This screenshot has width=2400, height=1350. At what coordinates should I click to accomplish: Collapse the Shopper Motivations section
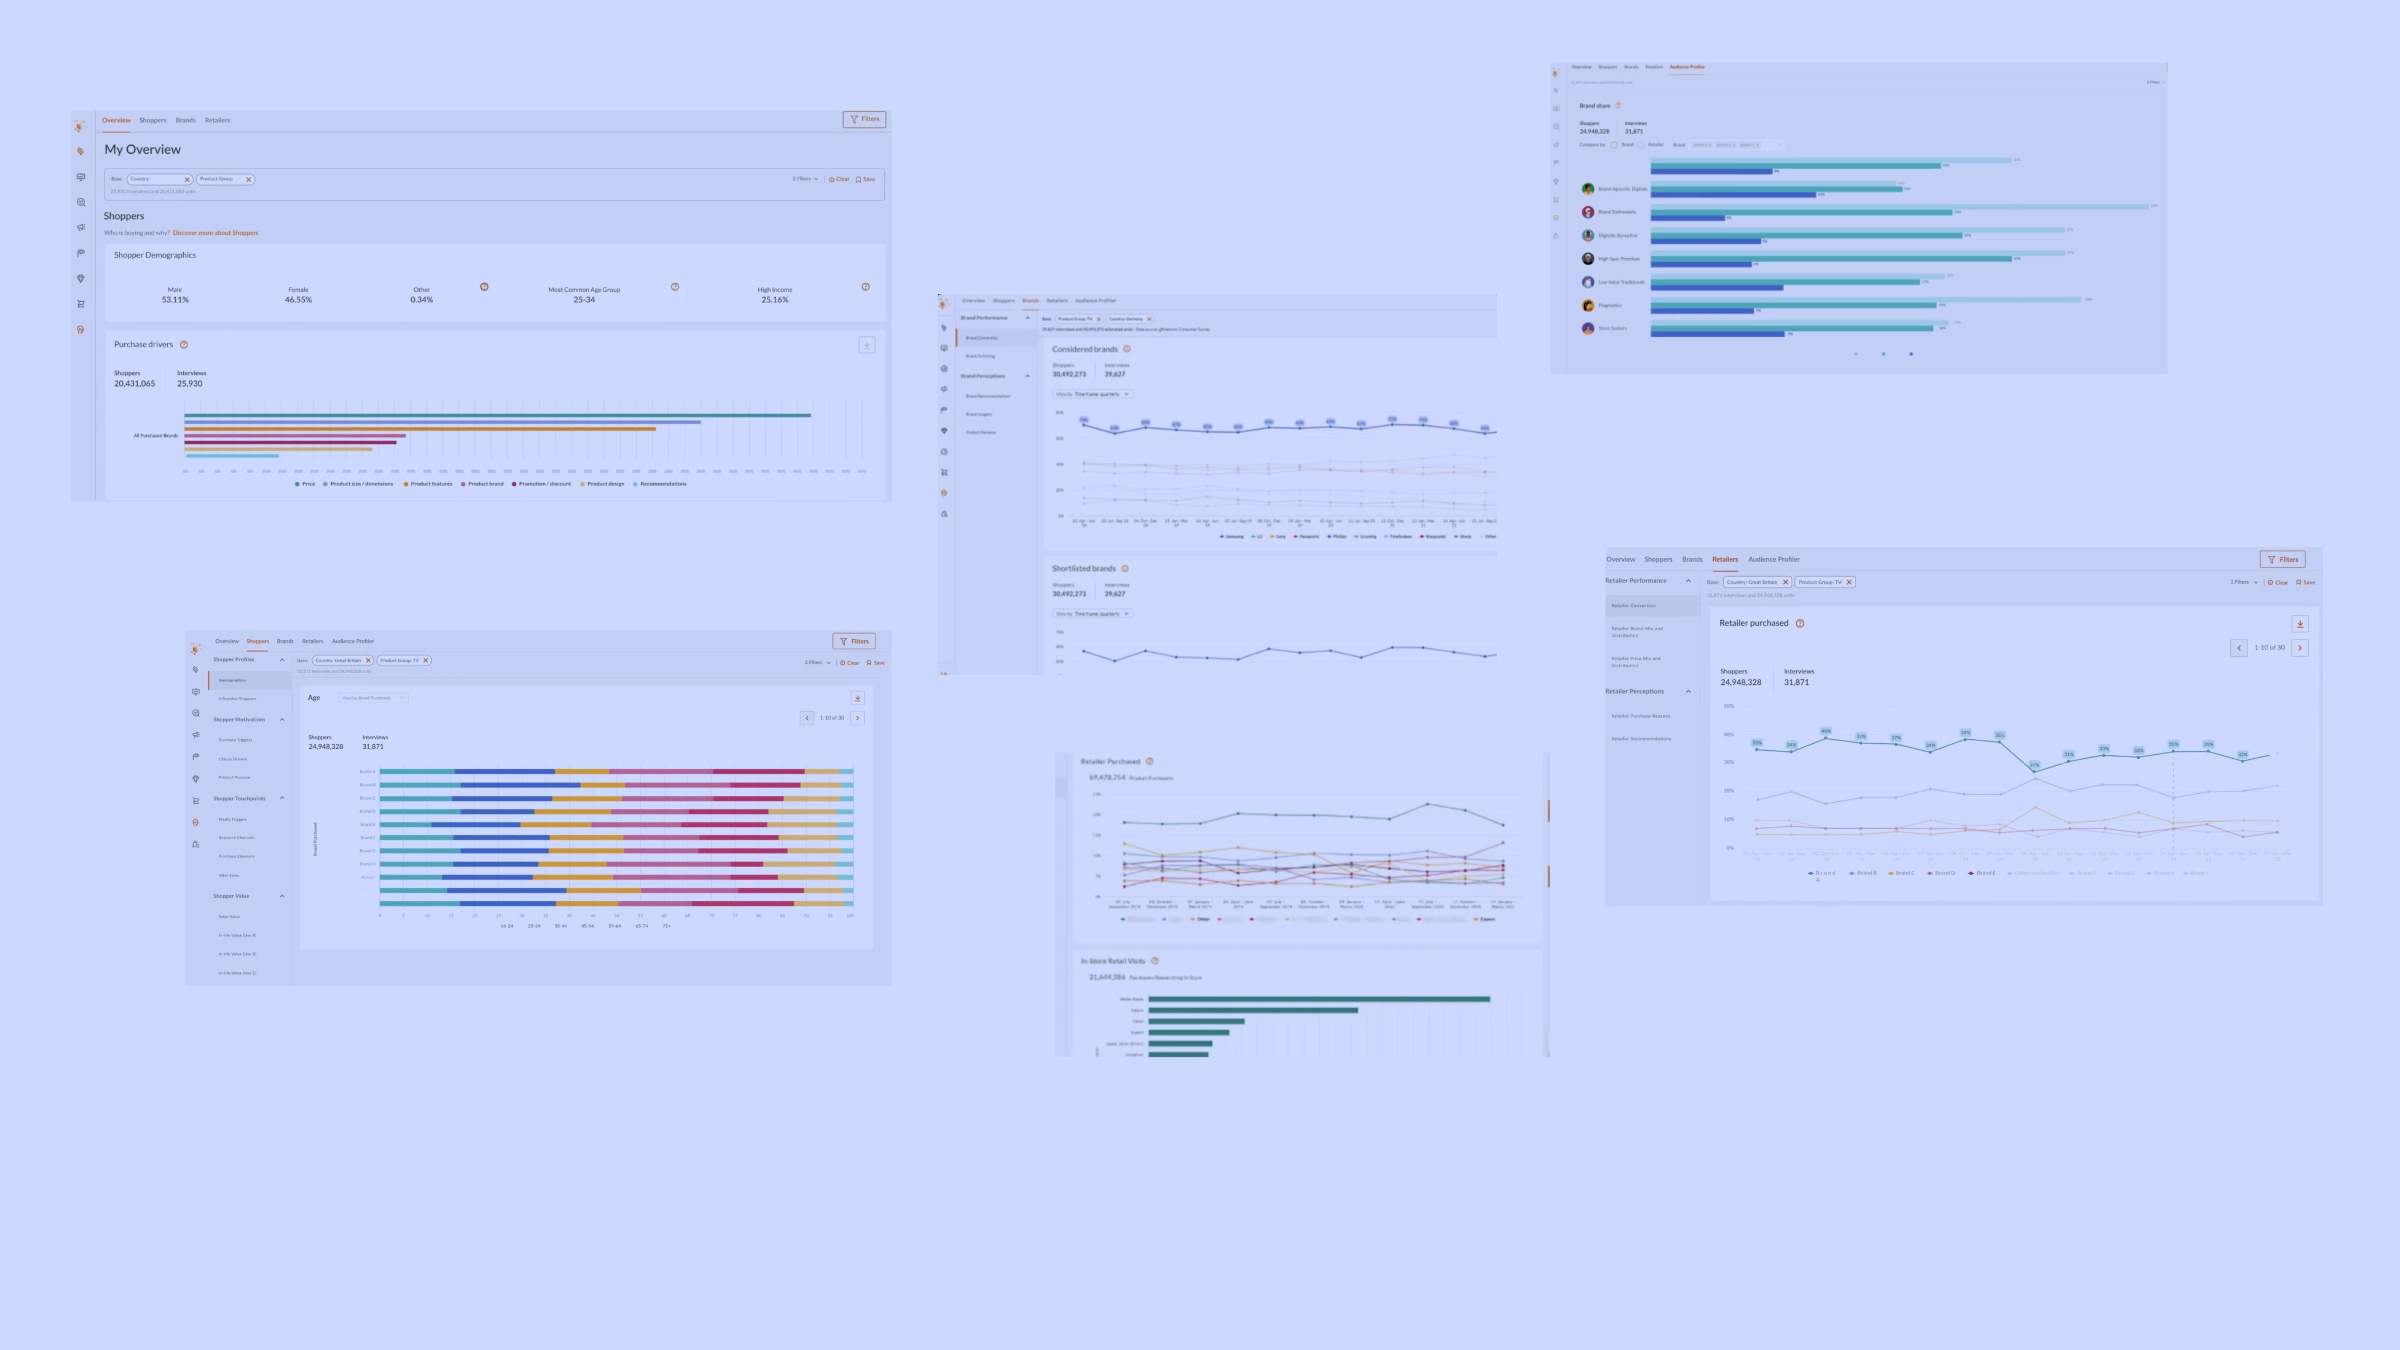coord(281,719)
